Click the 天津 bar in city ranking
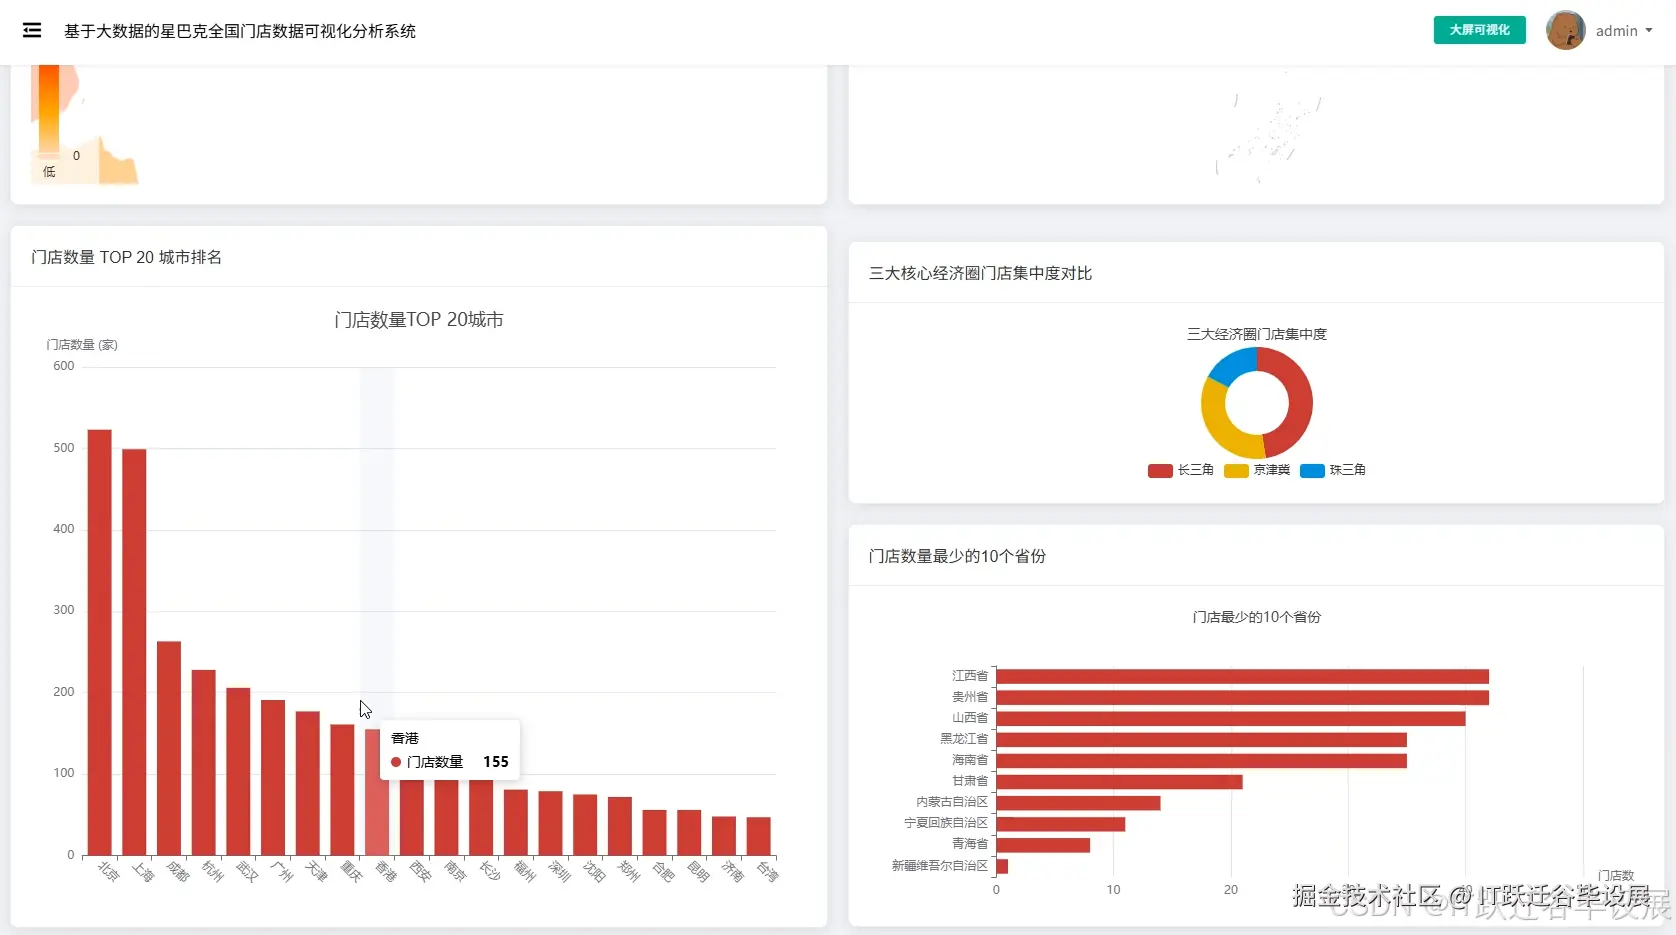The width and height of the screenshot is (1676, 935). pos(308,783)
